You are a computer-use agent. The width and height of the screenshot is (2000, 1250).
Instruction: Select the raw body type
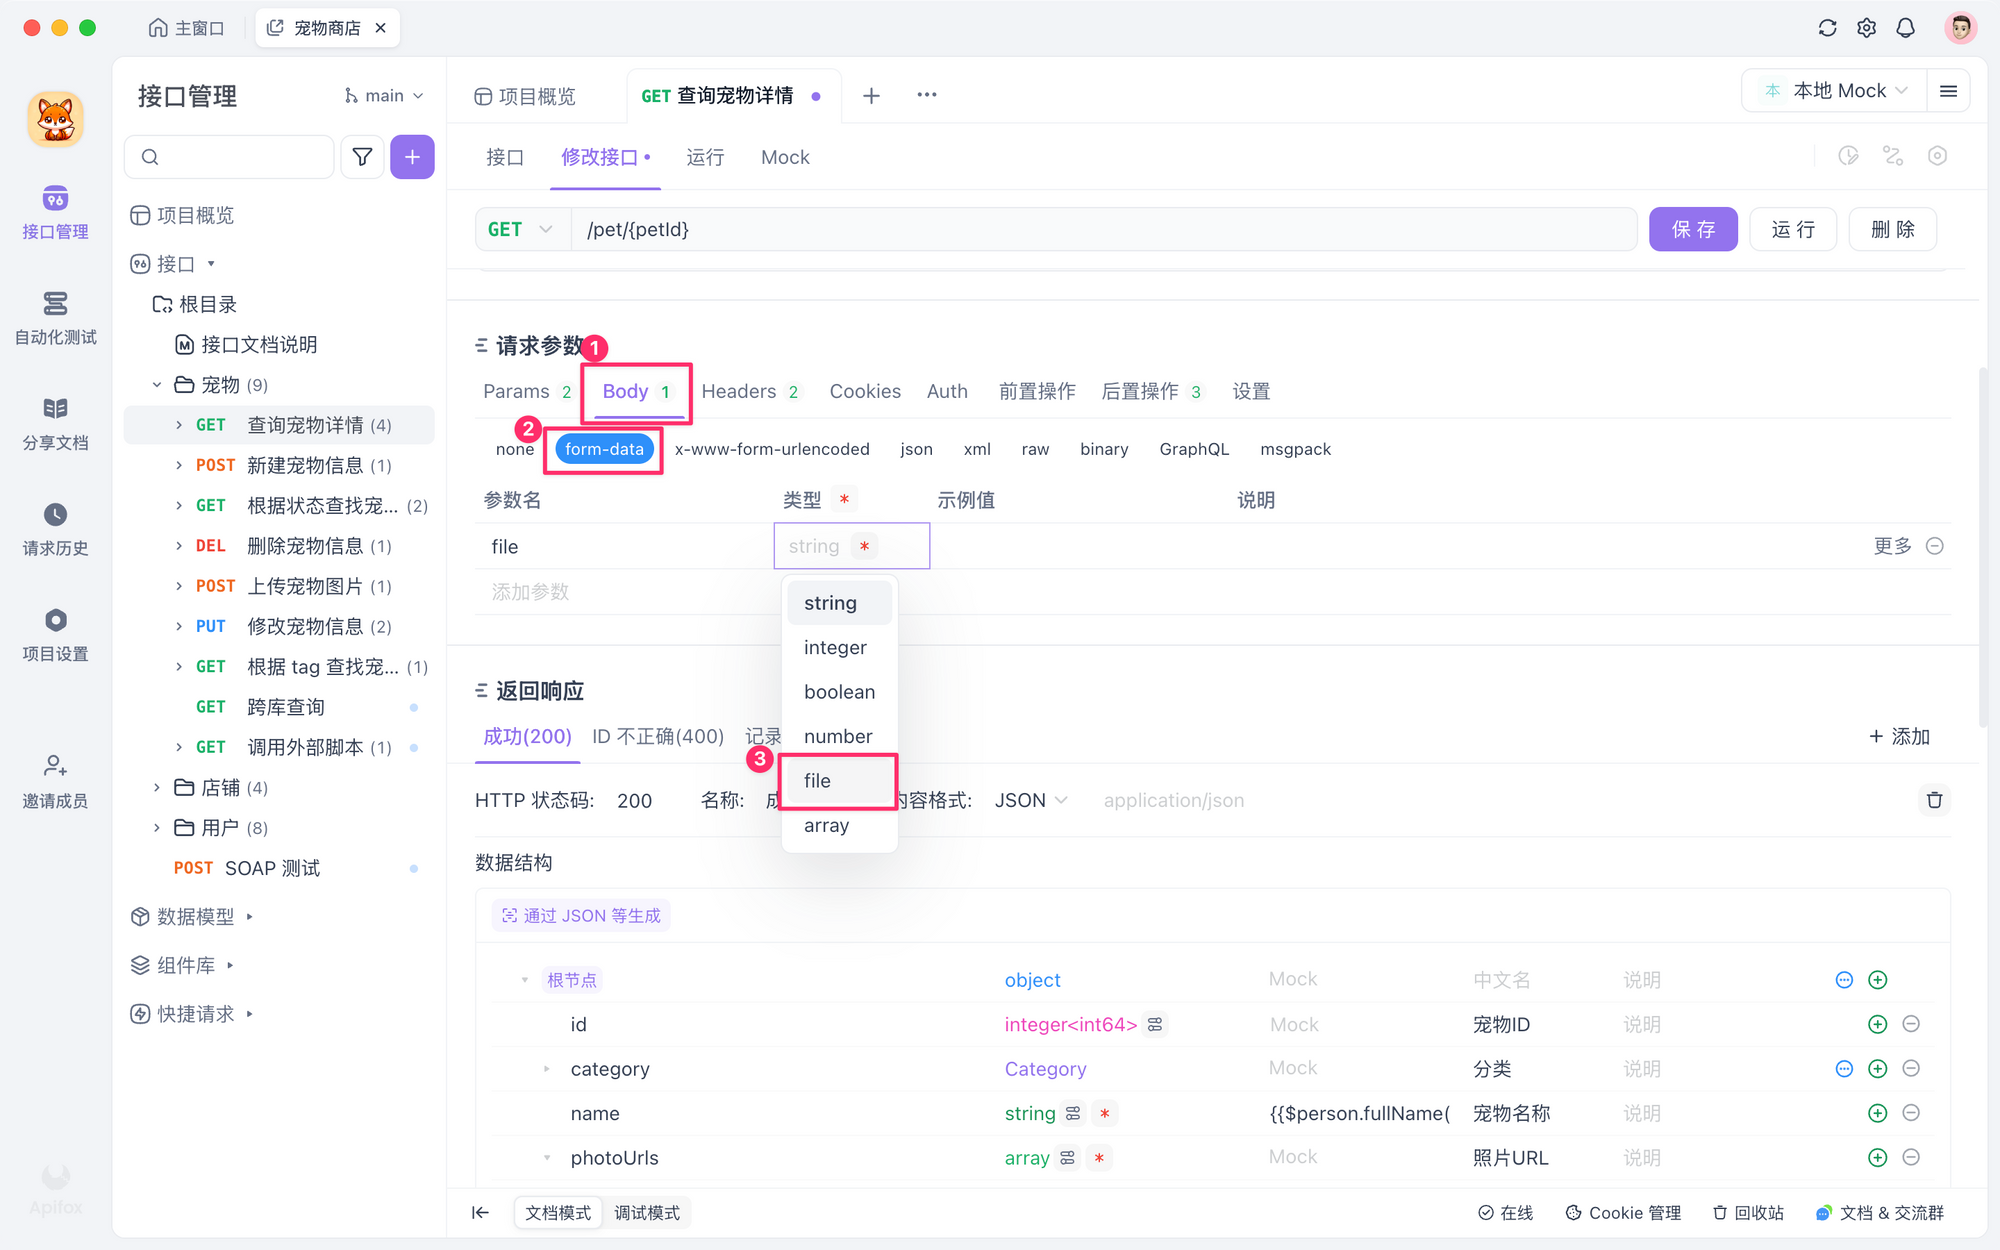(1035, 450)
